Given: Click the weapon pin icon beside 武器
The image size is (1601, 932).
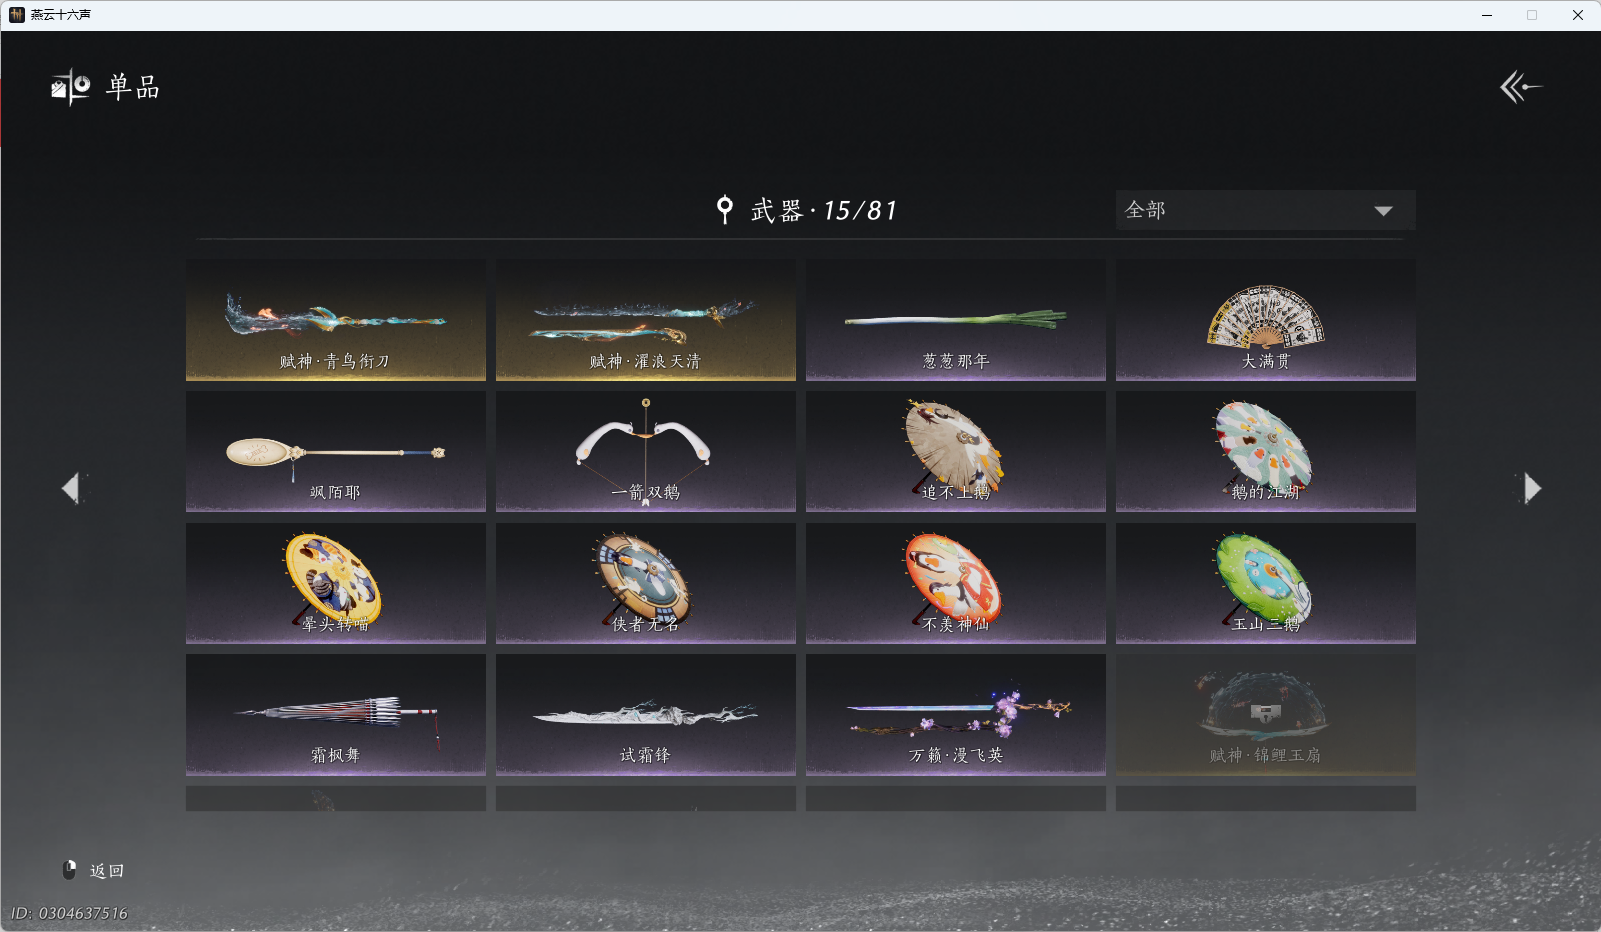Looking at the screenshot, I should 725,209.
